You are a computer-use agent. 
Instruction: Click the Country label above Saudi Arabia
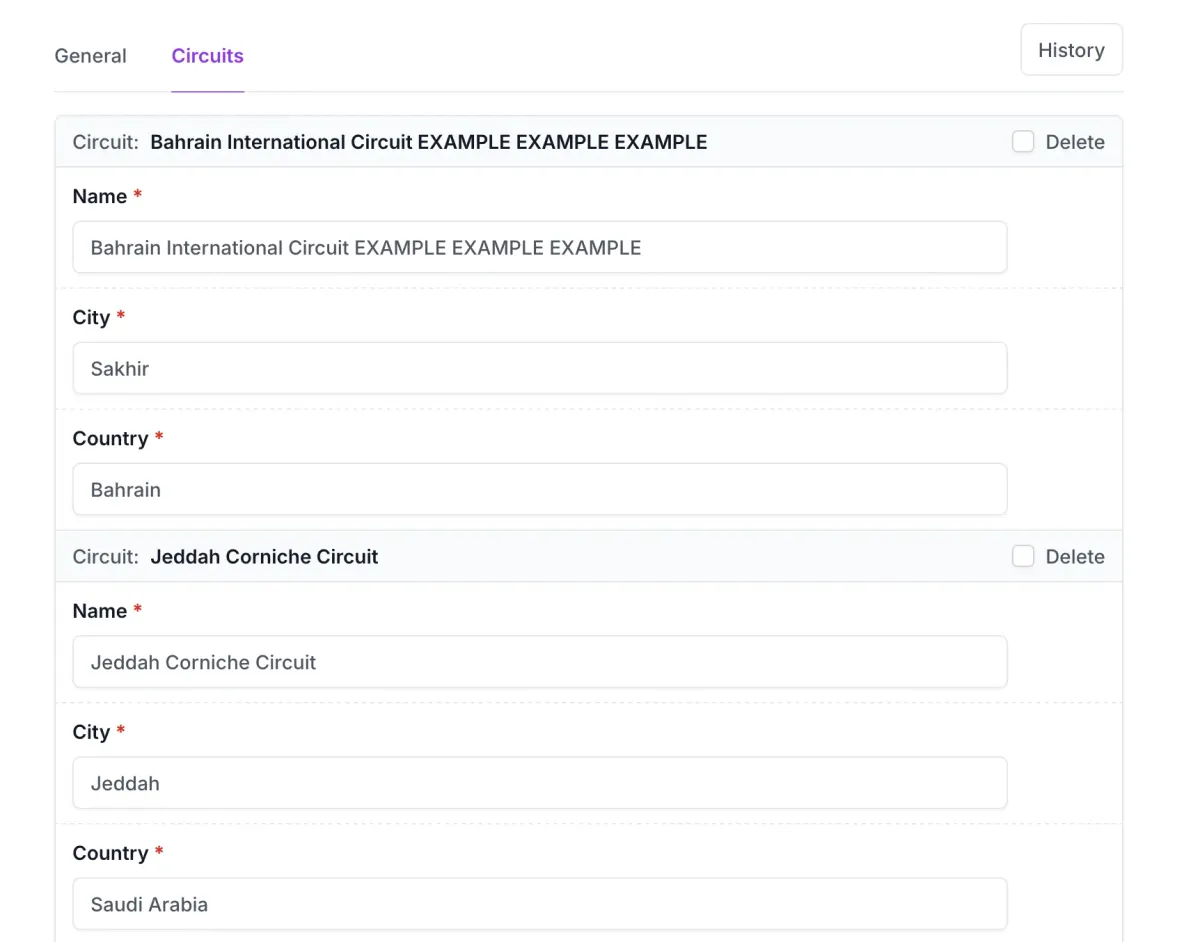pos(110,853)
